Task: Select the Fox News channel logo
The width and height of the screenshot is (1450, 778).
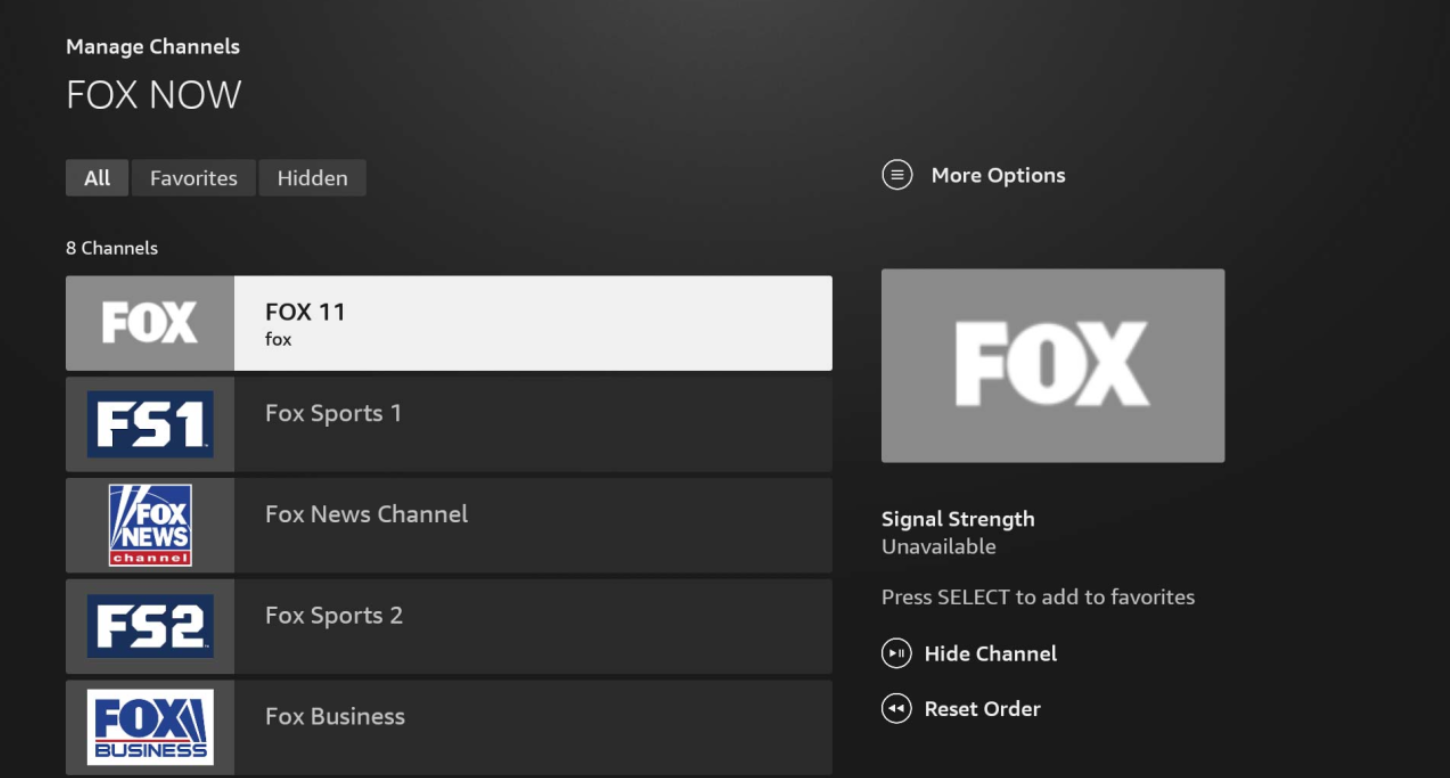Action: pyautogui.click(x=150, y=525)
